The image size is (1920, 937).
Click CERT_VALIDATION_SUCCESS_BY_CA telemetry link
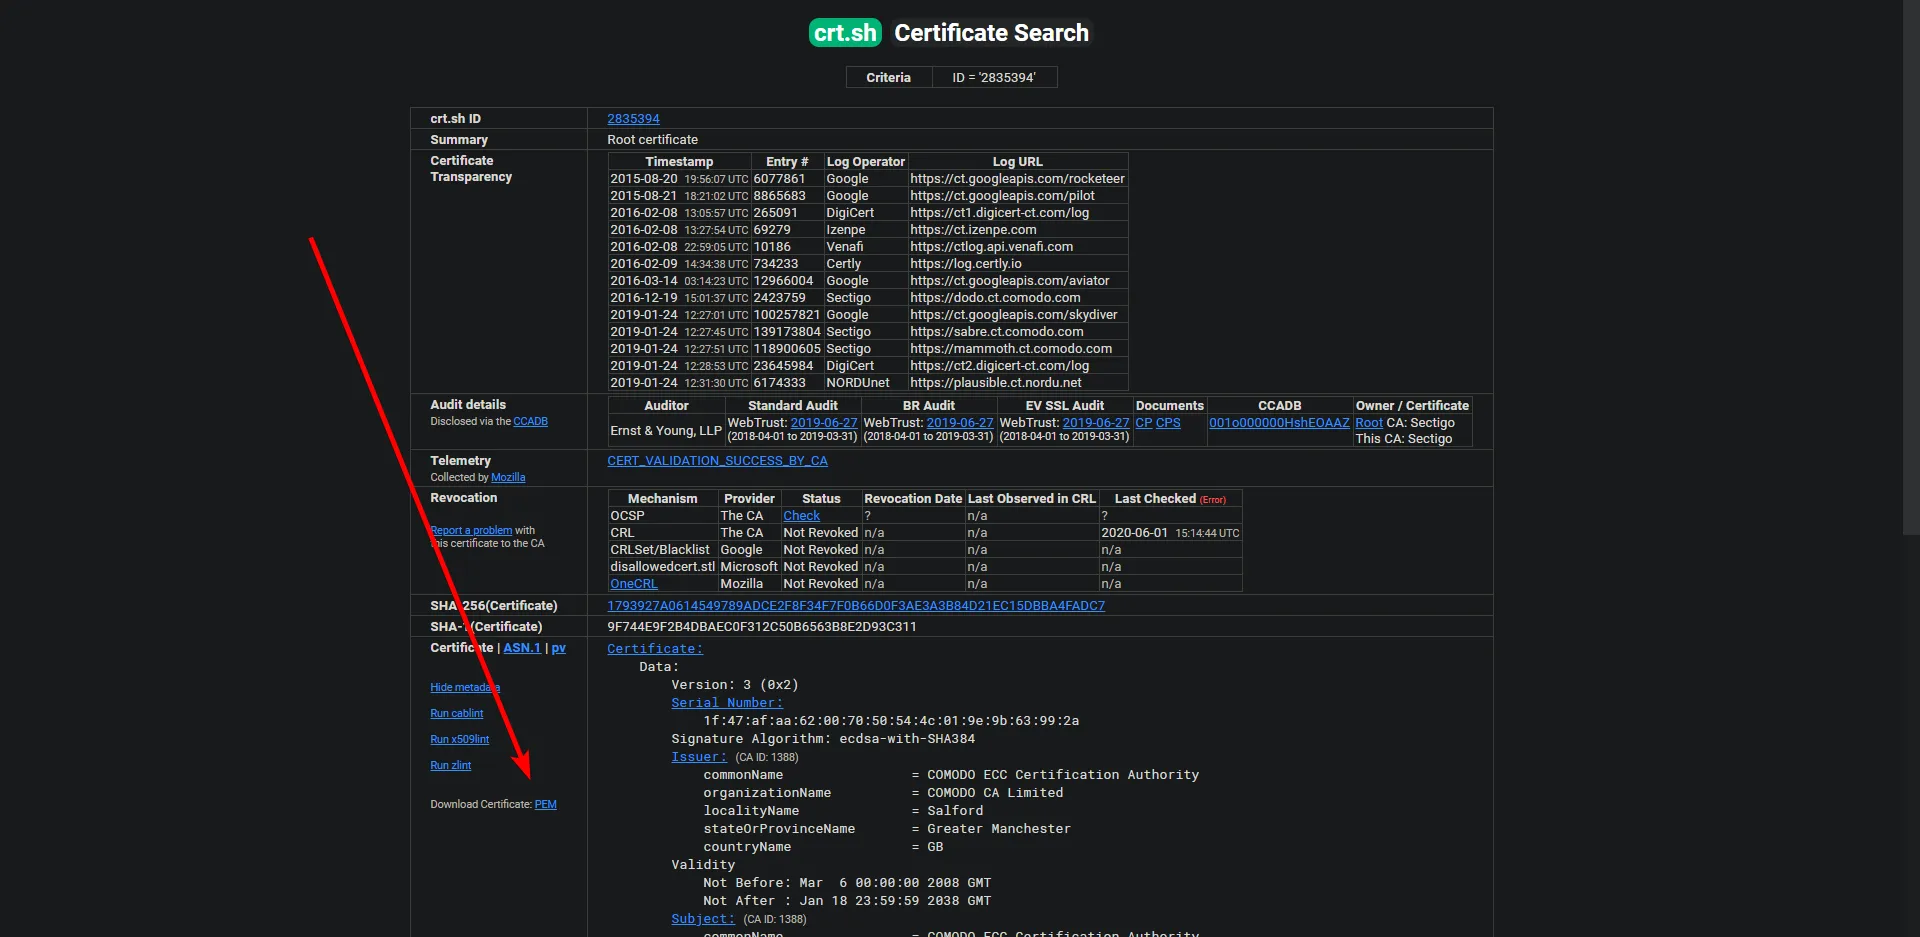(717, 461)
